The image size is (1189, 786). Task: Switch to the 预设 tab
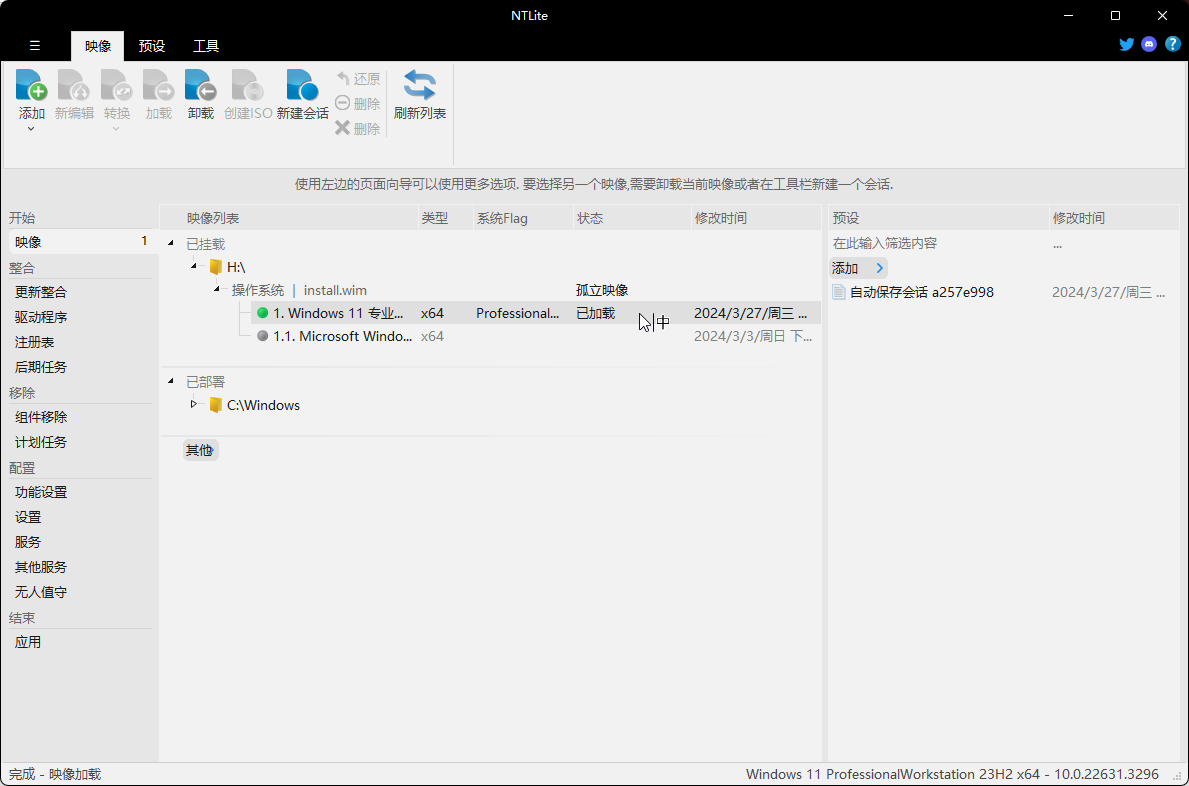pos(152,46)
